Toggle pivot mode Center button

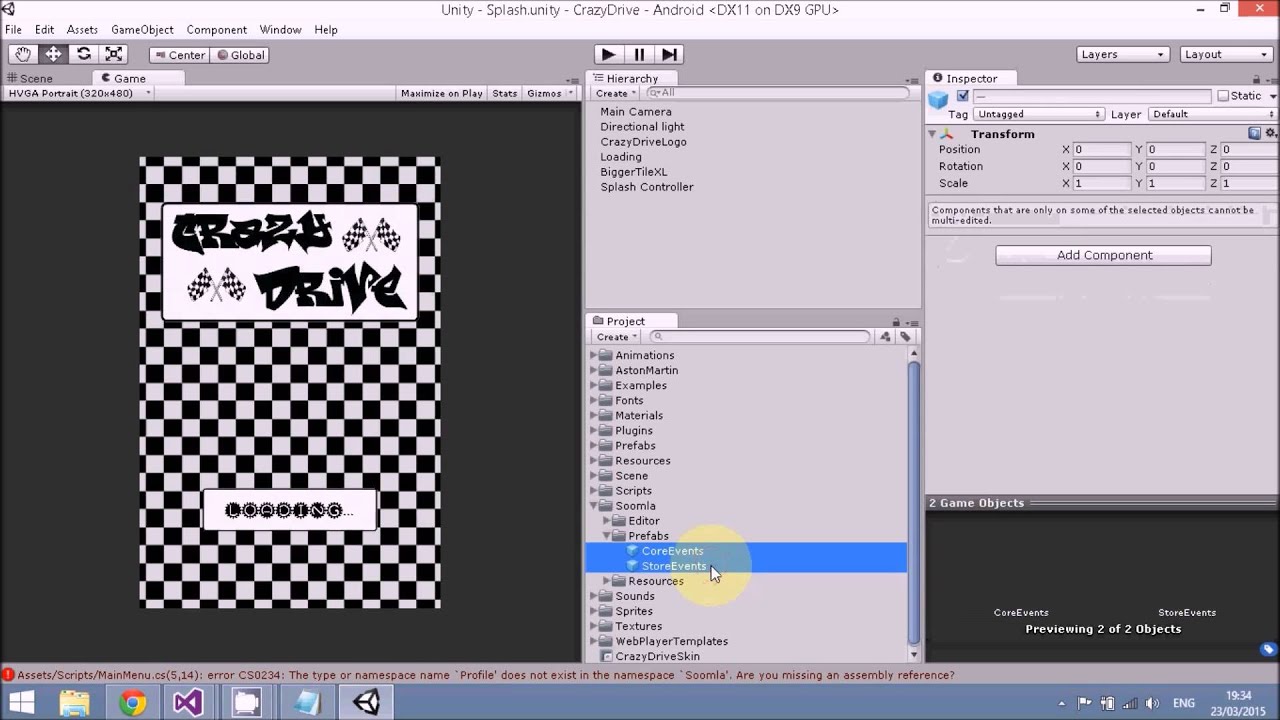179,55
